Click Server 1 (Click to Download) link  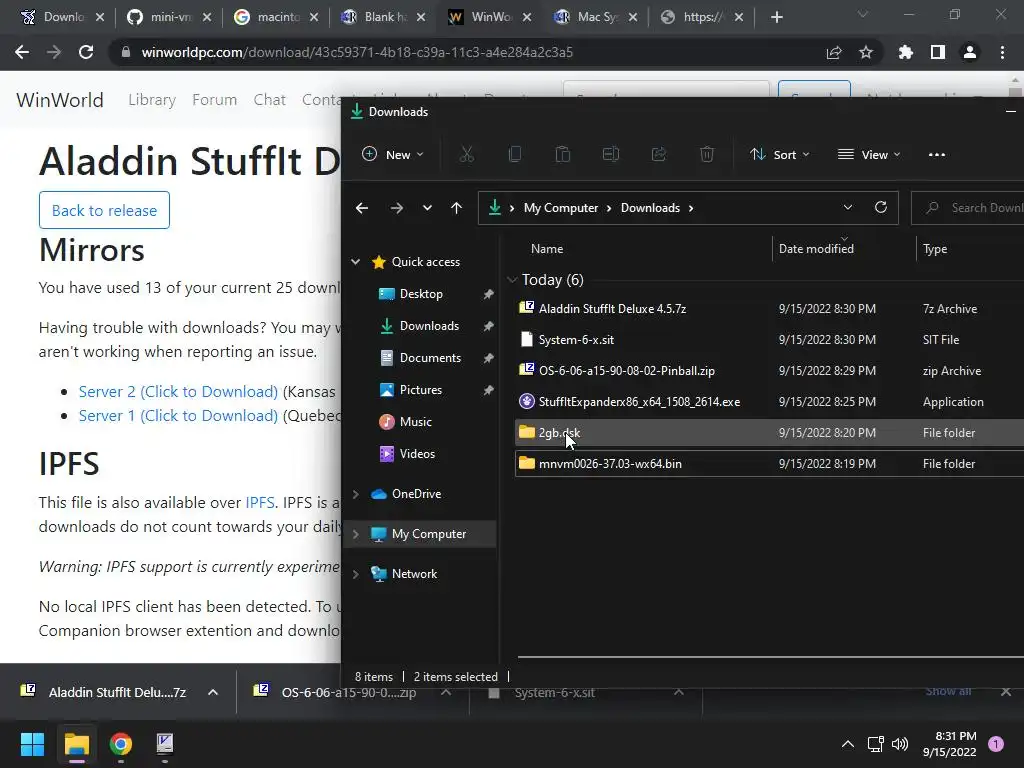click(x=178, y=416)
